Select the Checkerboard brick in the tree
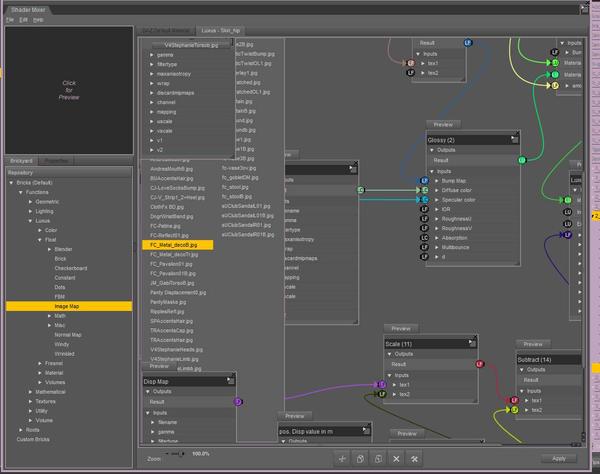600x474 pixels. point(71,268)
